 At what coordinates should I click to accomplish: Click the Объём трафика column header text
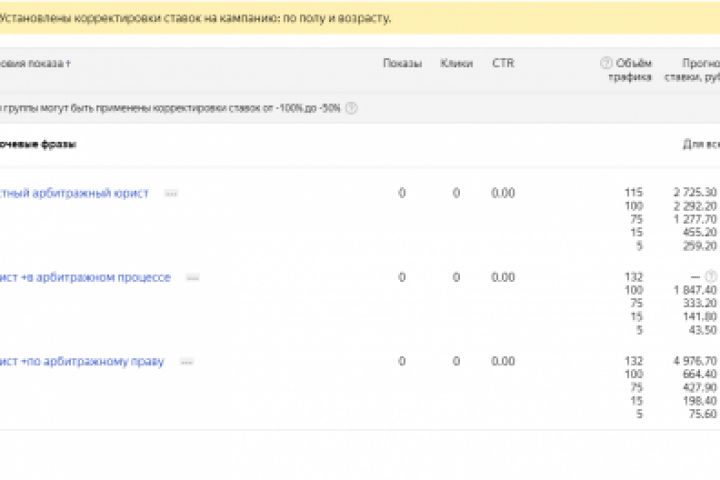pos(634,70)
